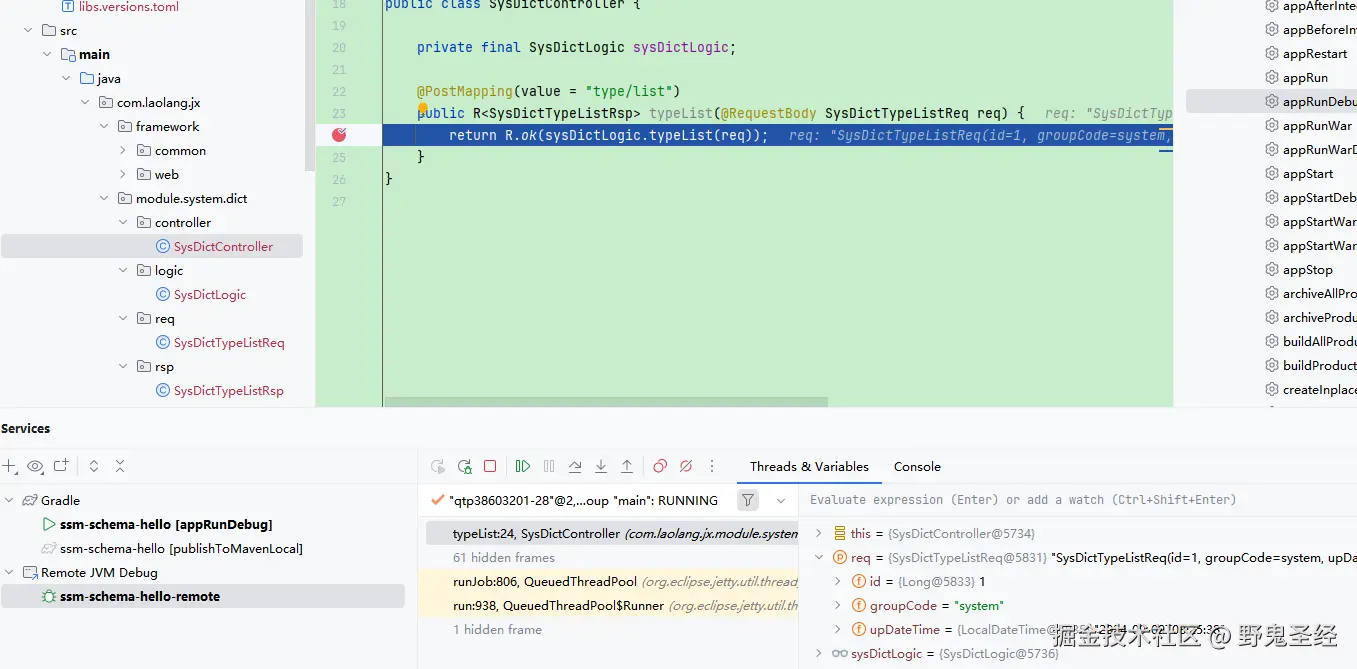The height and width of the screenshot is (669, 1357).
Task: Expand the sysDictLogic variable node
Action: click(x=818, y=654)
